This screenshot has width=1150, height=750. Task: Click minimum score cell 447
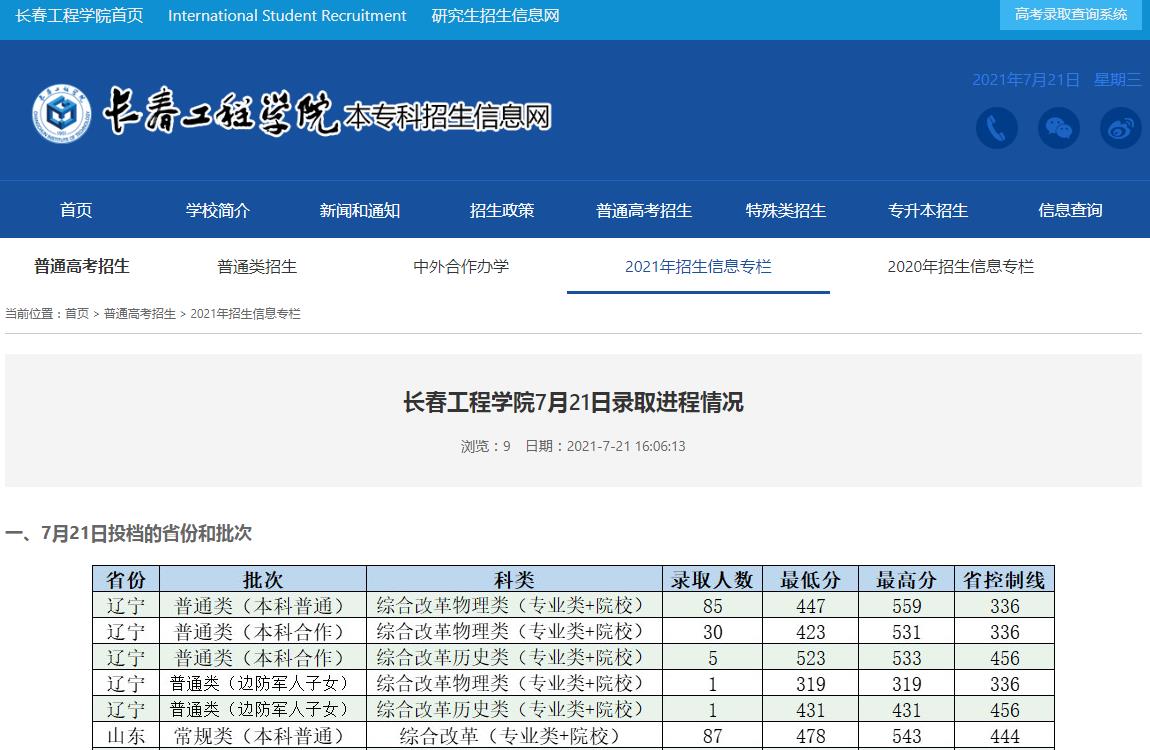pyautogui.click(x=810, y=606)
